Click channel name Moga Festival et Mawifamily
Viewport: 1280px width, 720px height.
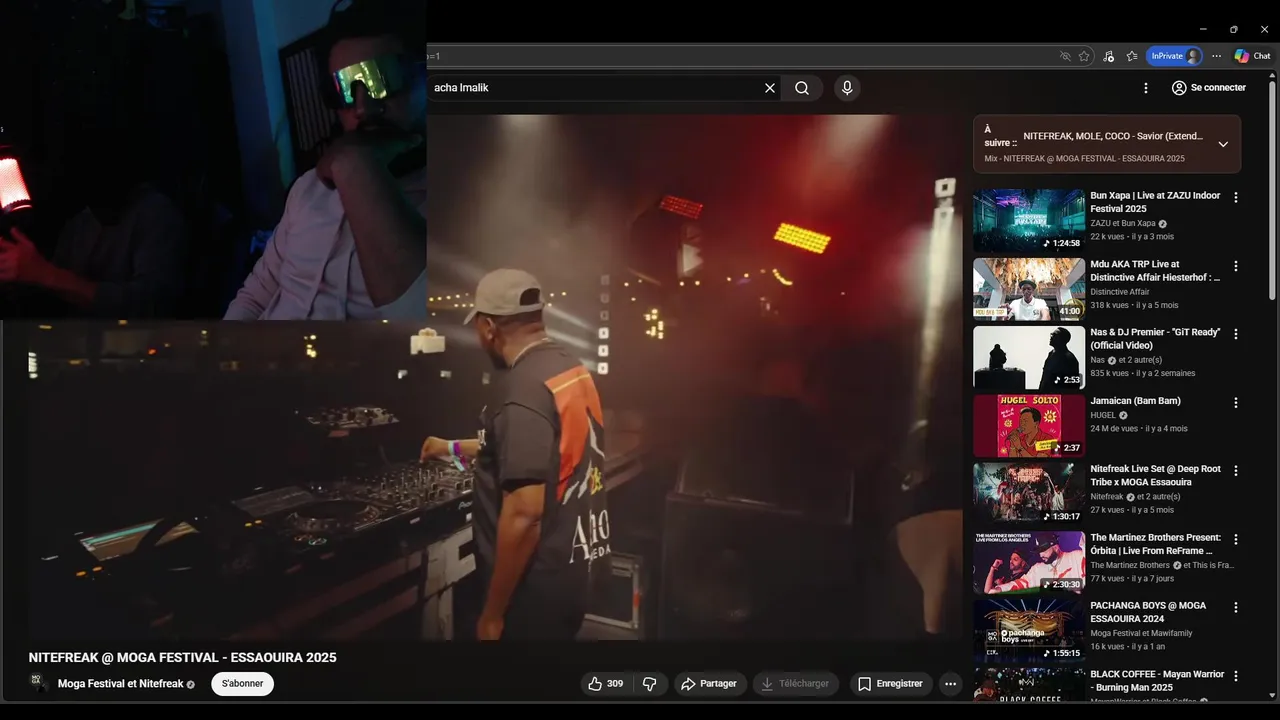[x=1141, y=633]
